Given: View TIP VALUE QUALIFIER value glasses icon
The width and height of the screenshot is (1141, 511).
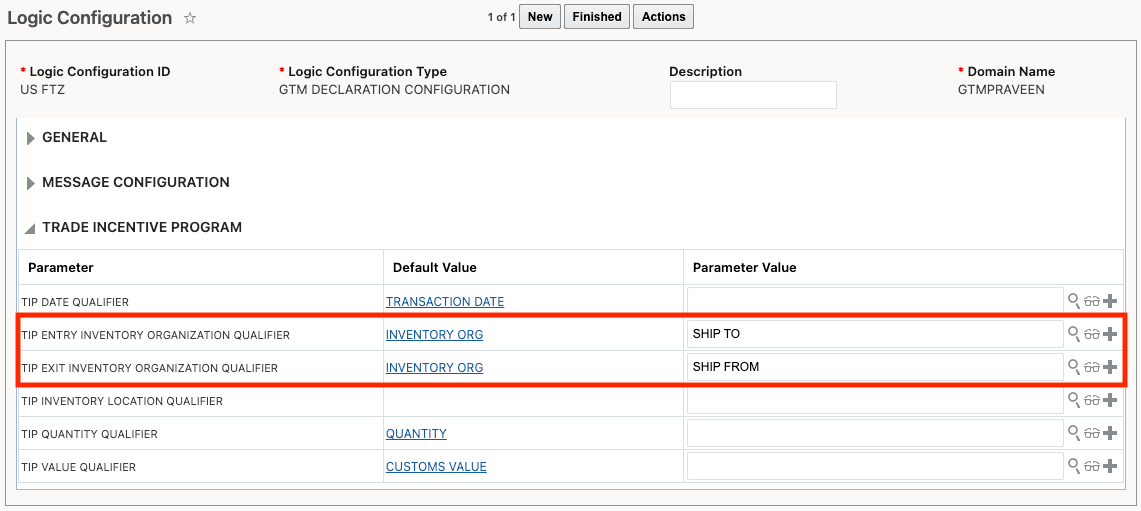Looking at the screenshot, I should (1092, 466).
